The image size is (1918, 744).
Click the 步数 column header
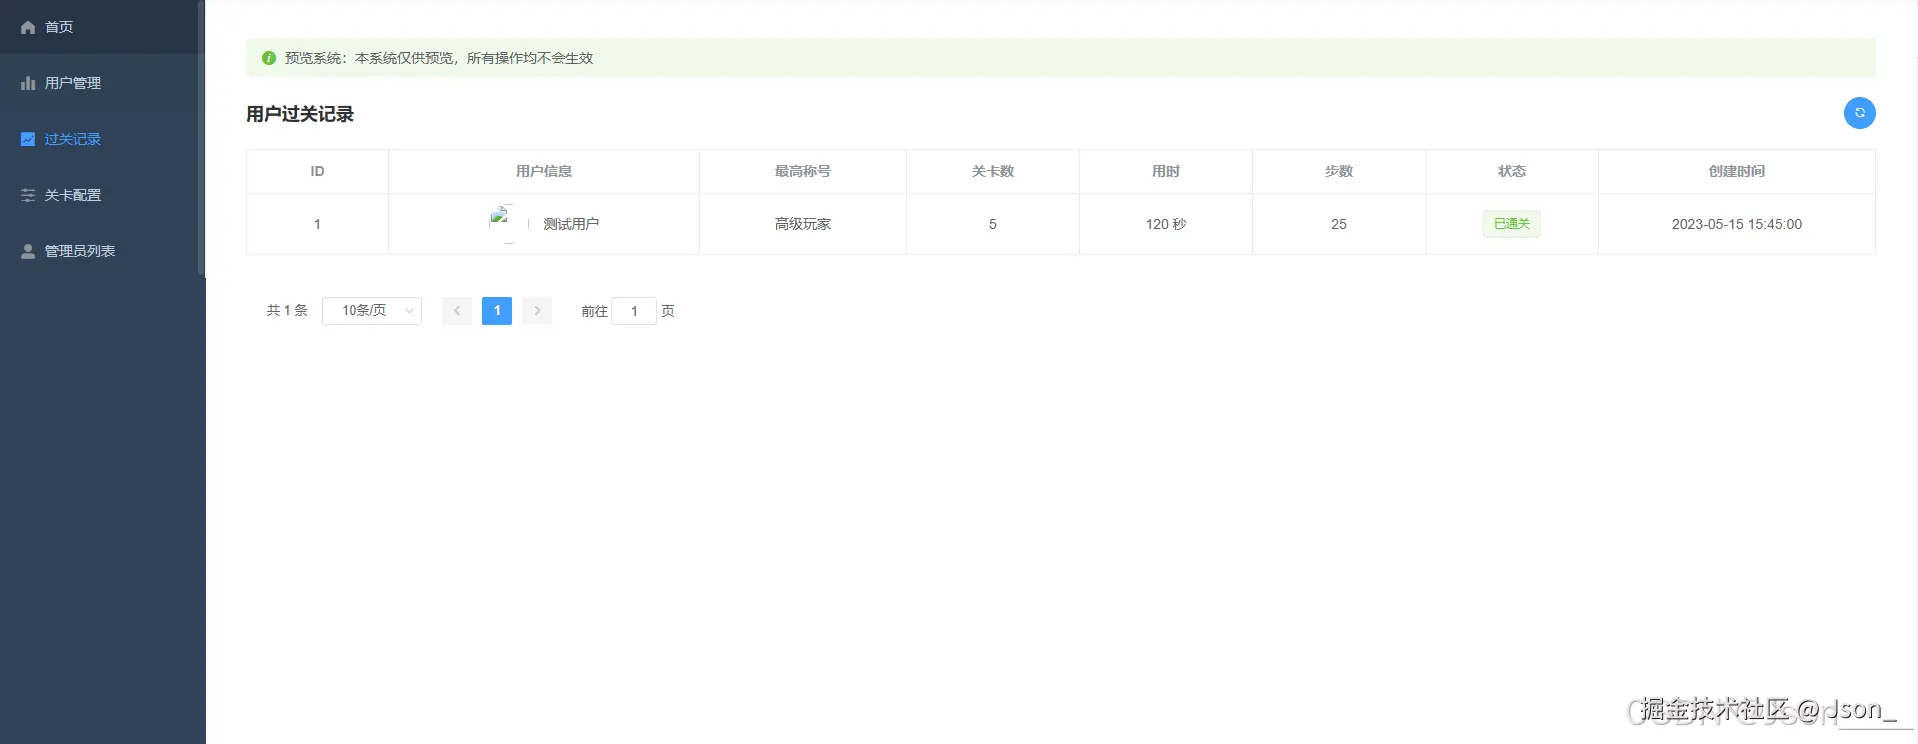click(x=1339, y=171)
